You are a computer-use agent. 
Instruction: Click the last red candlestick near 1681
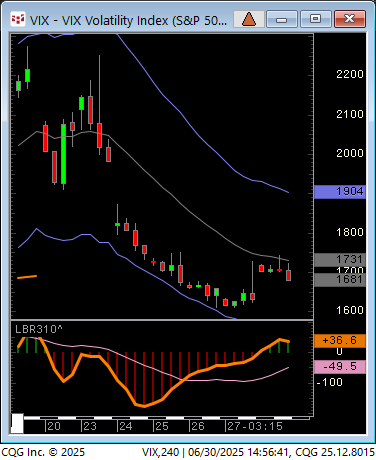point(289,275)
